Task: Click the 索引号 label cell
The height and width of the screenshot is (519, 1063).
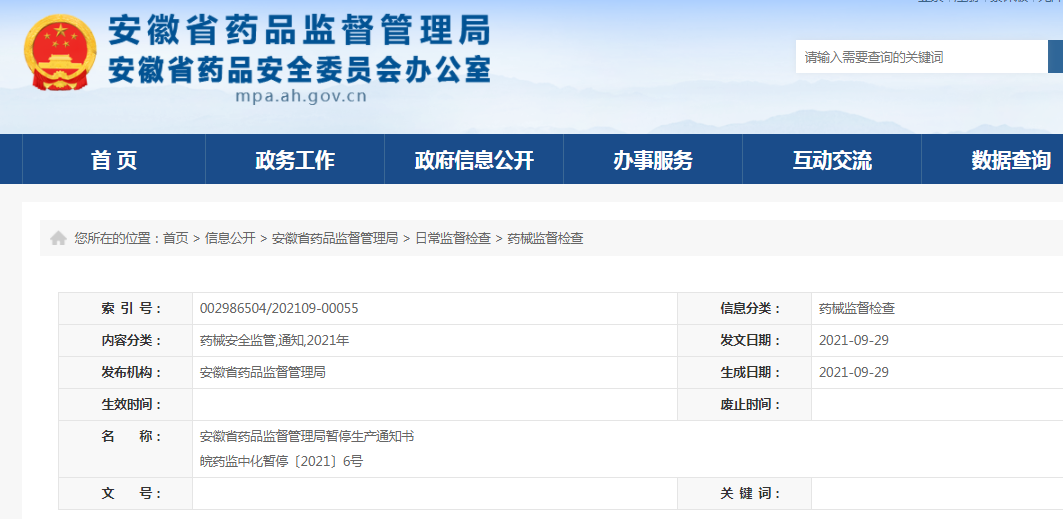Action: pyautogui.click(x=125, y=309)
